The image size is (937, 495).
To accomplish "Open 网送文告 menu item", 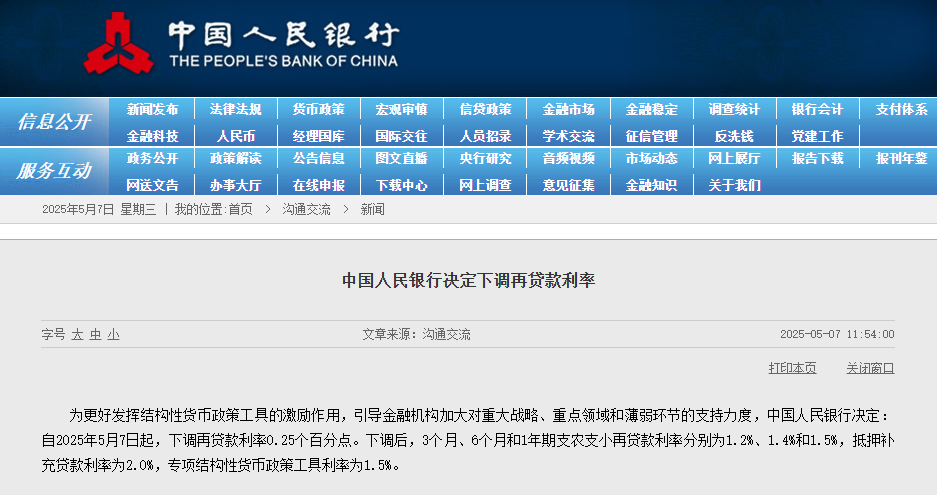I will click(x=152, y=185).
